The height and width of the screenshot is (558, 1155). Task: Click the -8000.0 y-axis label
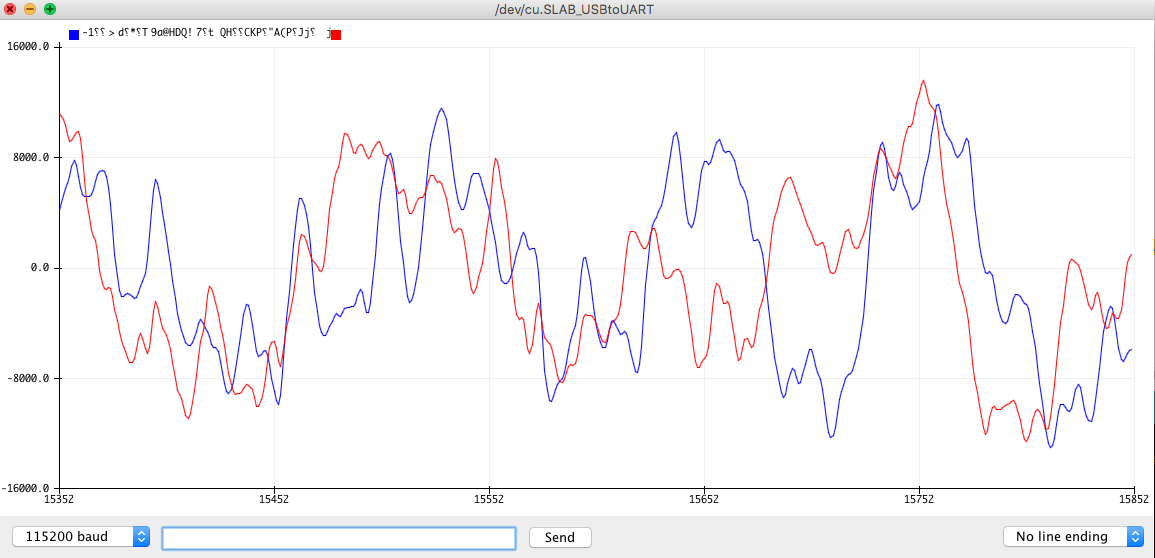tap(27, 378)
